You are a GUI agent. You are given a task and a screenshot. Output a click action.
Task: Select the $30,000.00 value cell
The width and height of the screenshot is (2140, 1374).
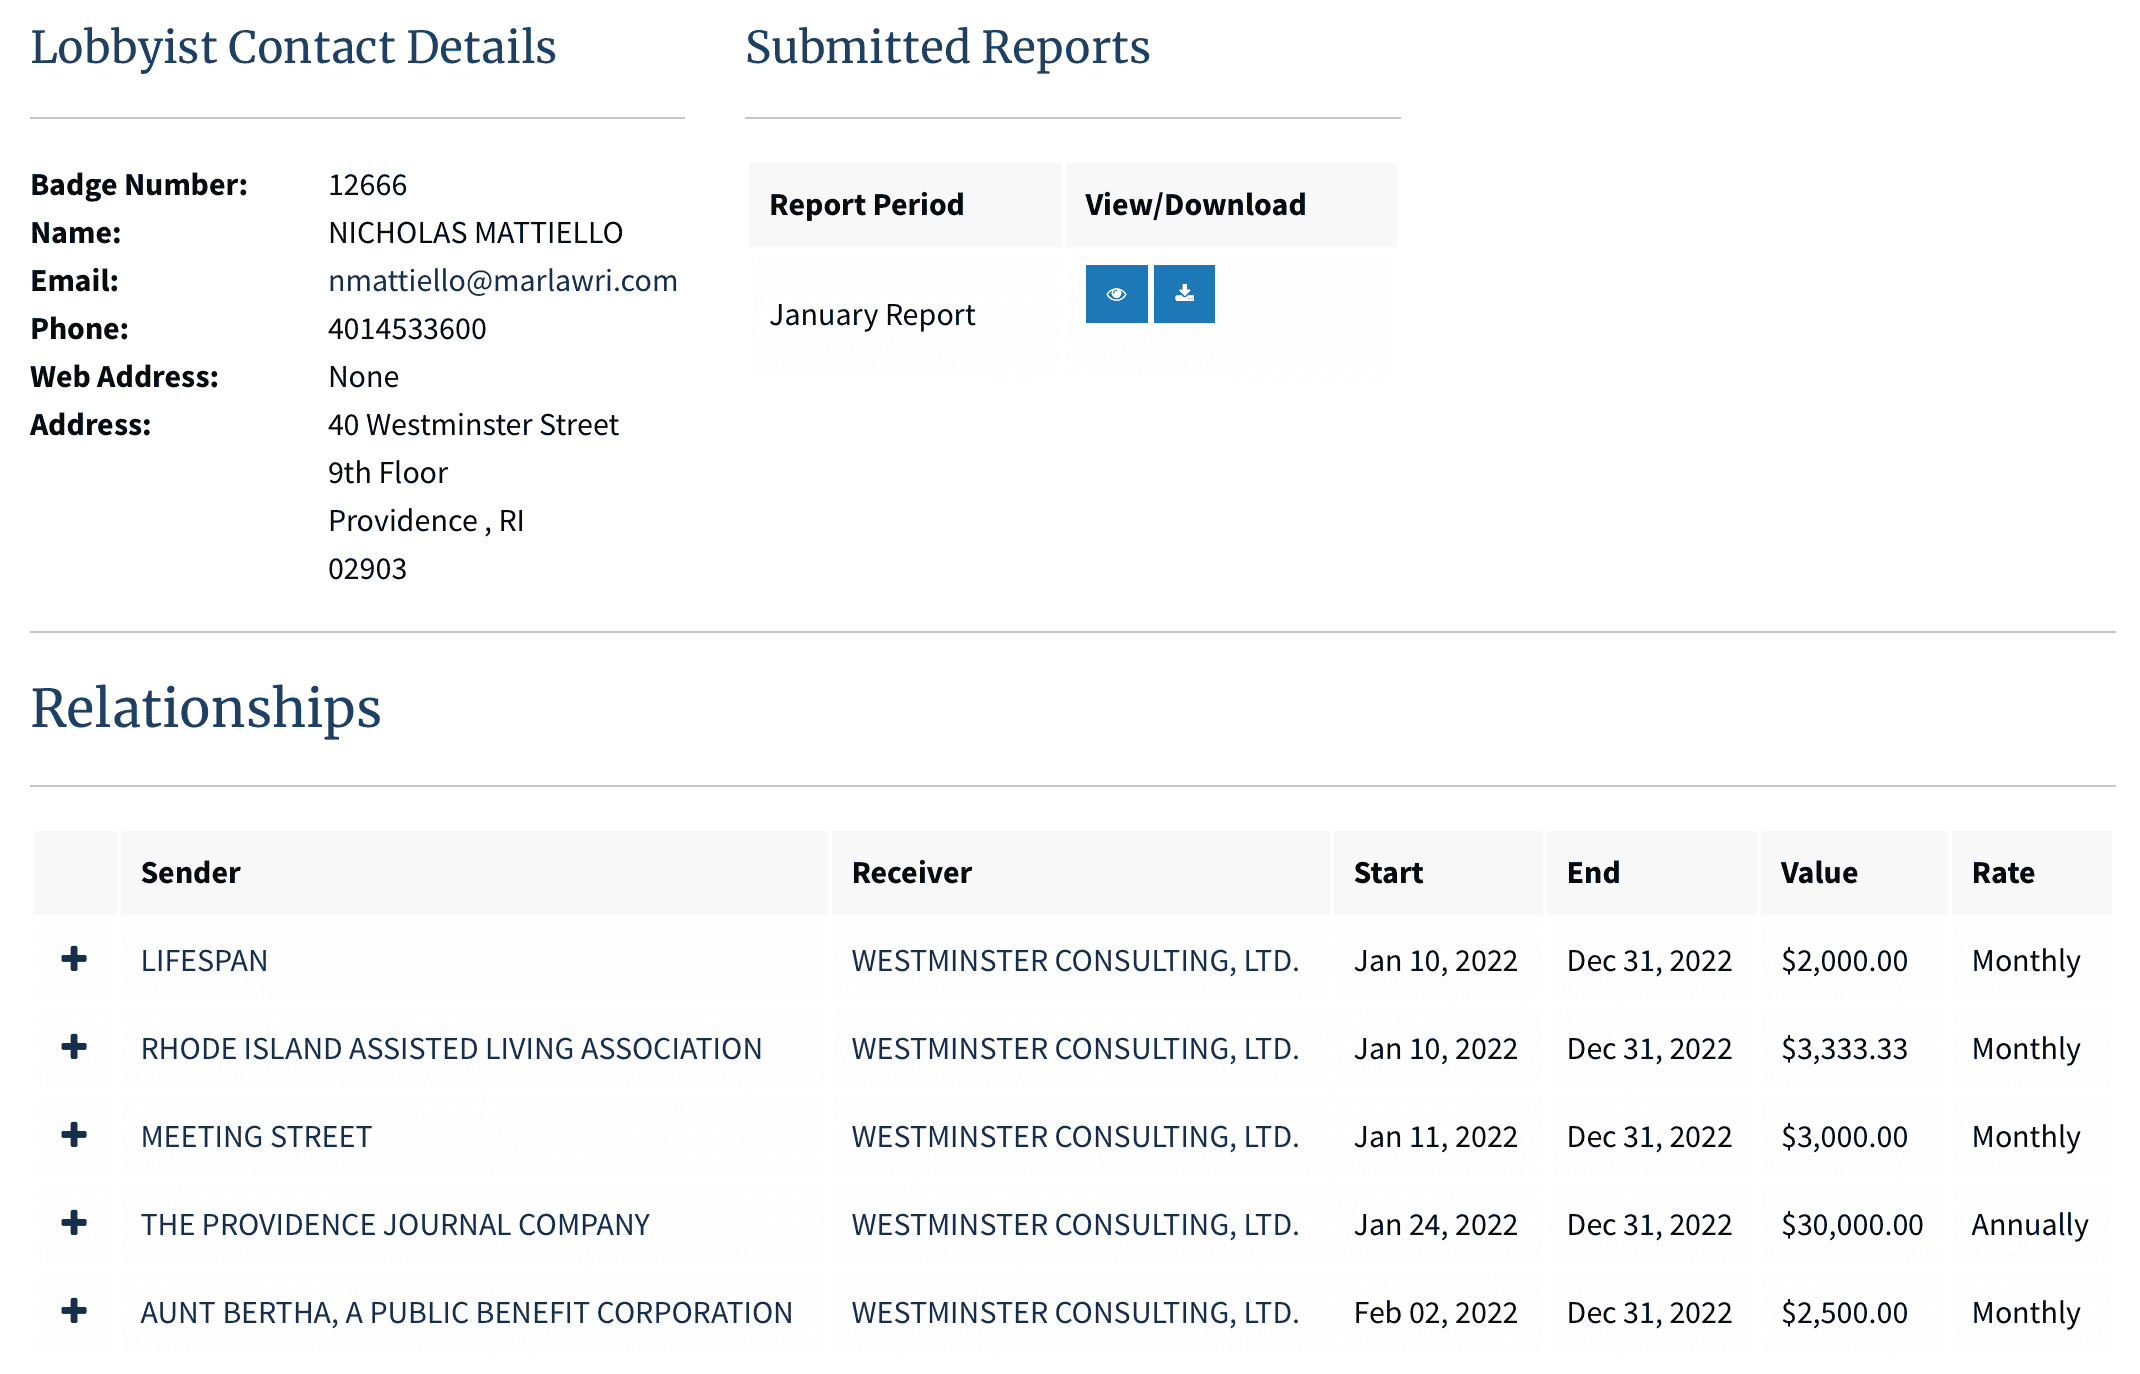(1852, 1225)
